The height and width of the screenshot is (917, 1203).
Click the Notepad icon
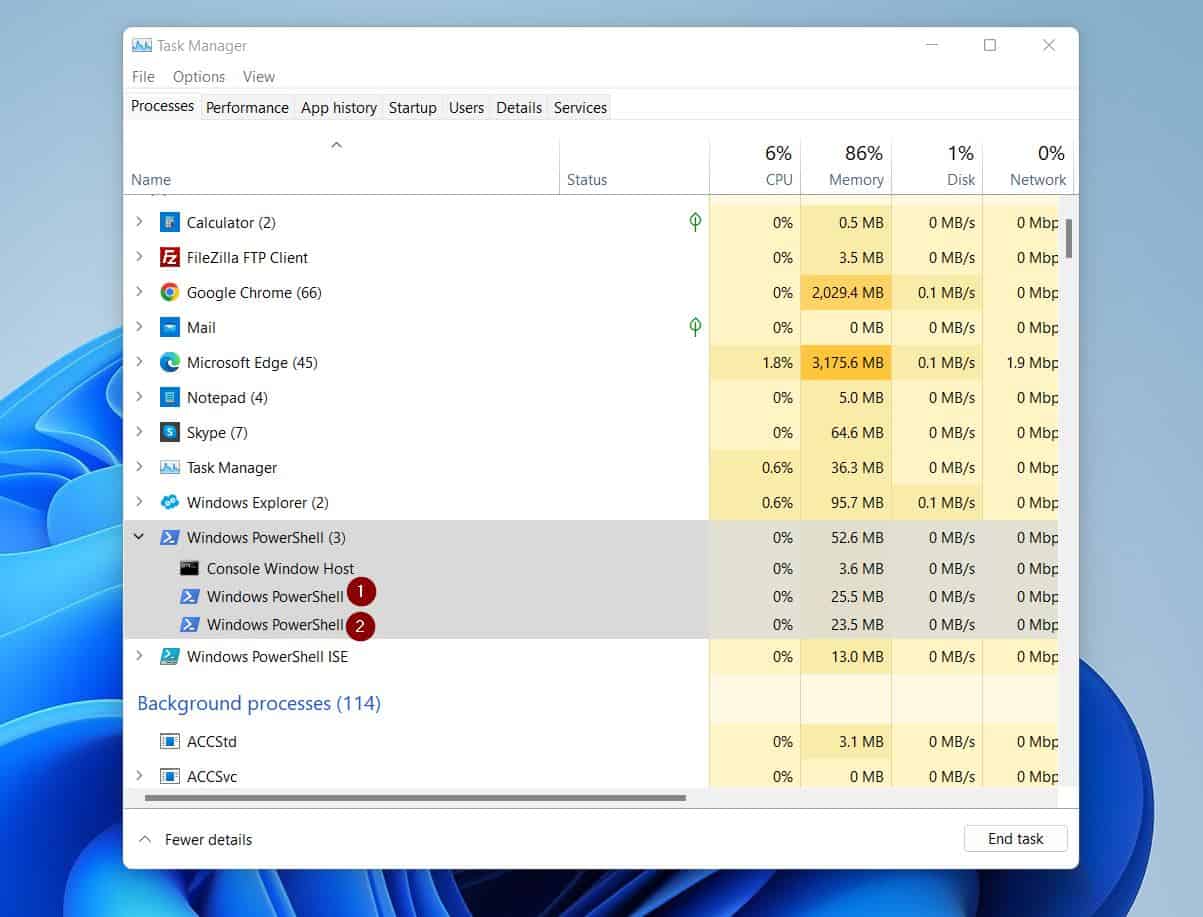point(169,397)
